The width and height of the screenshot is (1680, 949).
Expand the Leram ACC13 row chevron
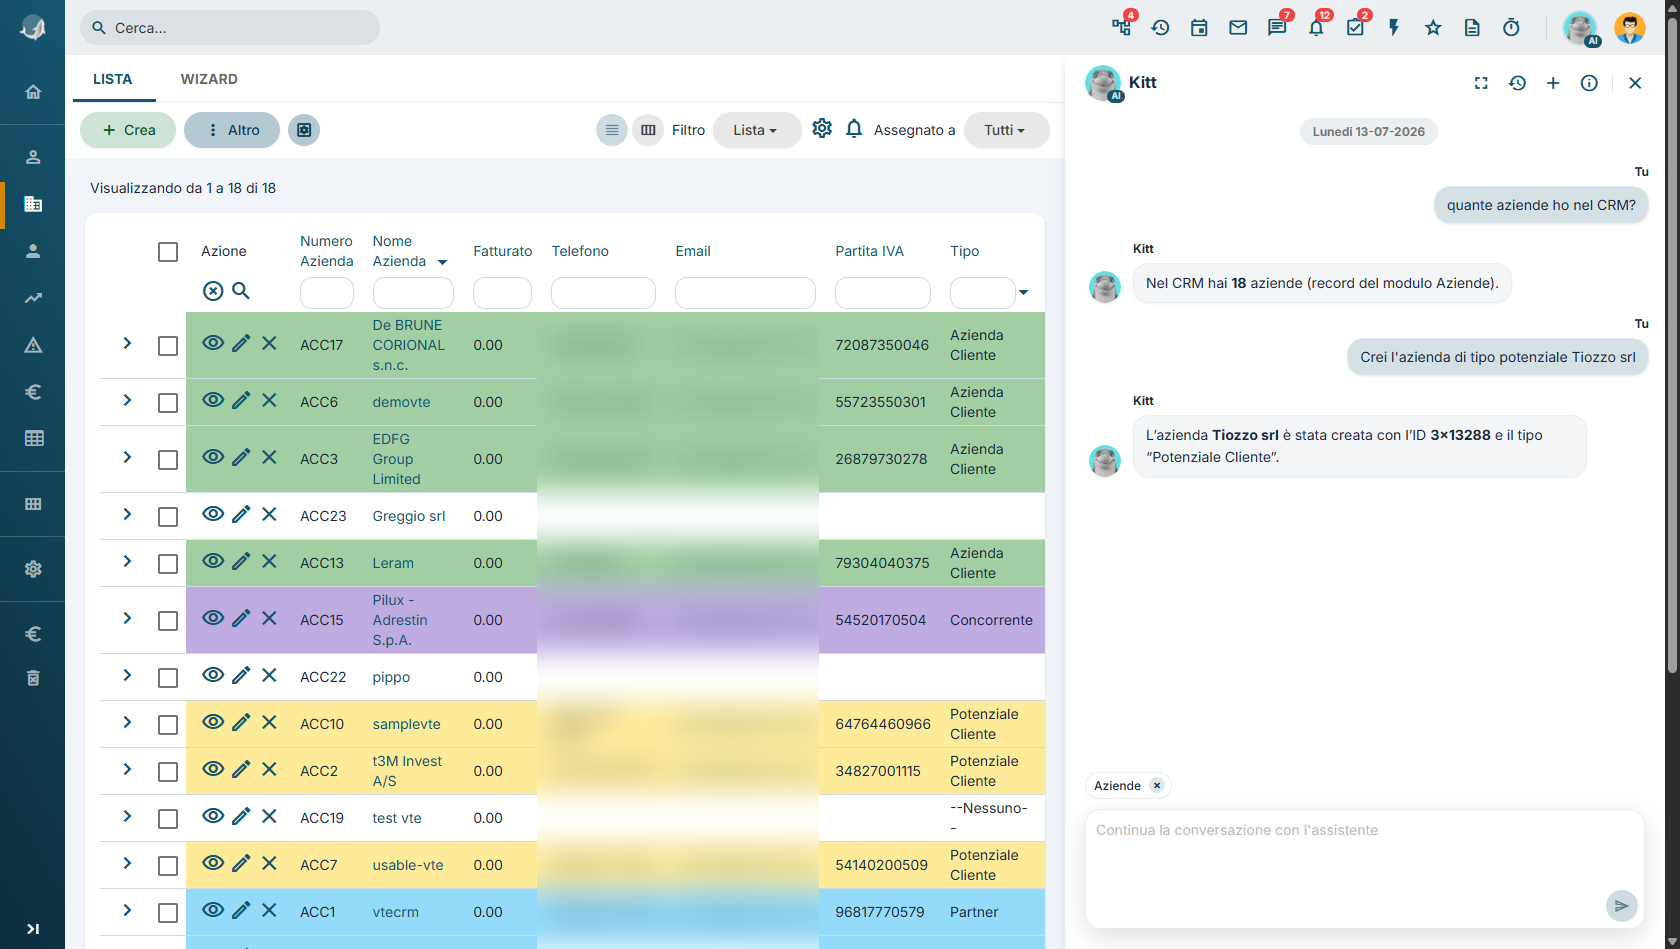point(127,561)
